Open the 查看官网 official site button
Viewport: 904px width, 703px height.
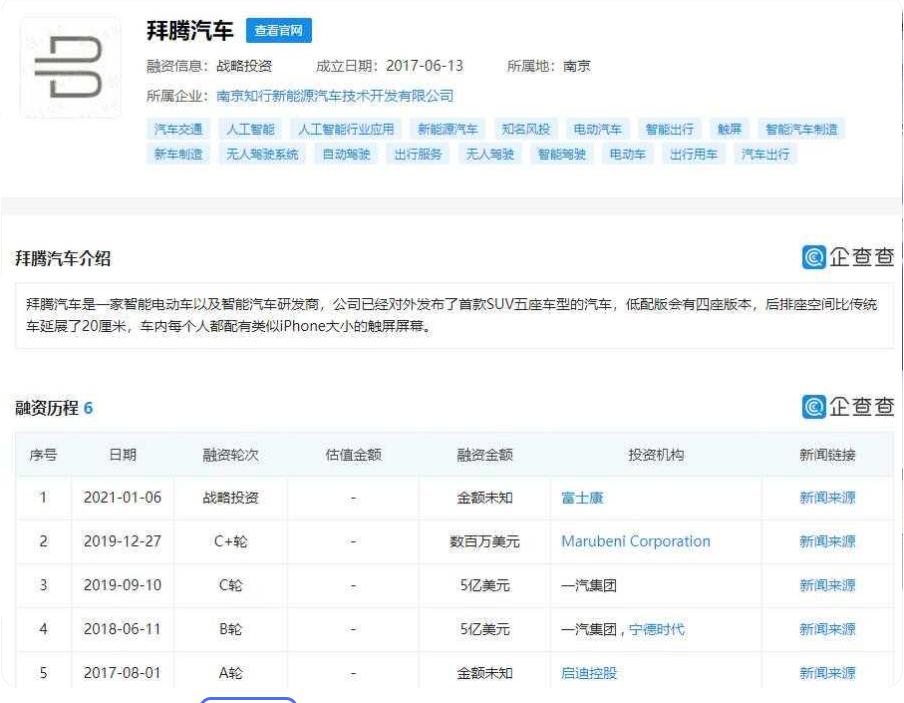click(x=278, y=31)
